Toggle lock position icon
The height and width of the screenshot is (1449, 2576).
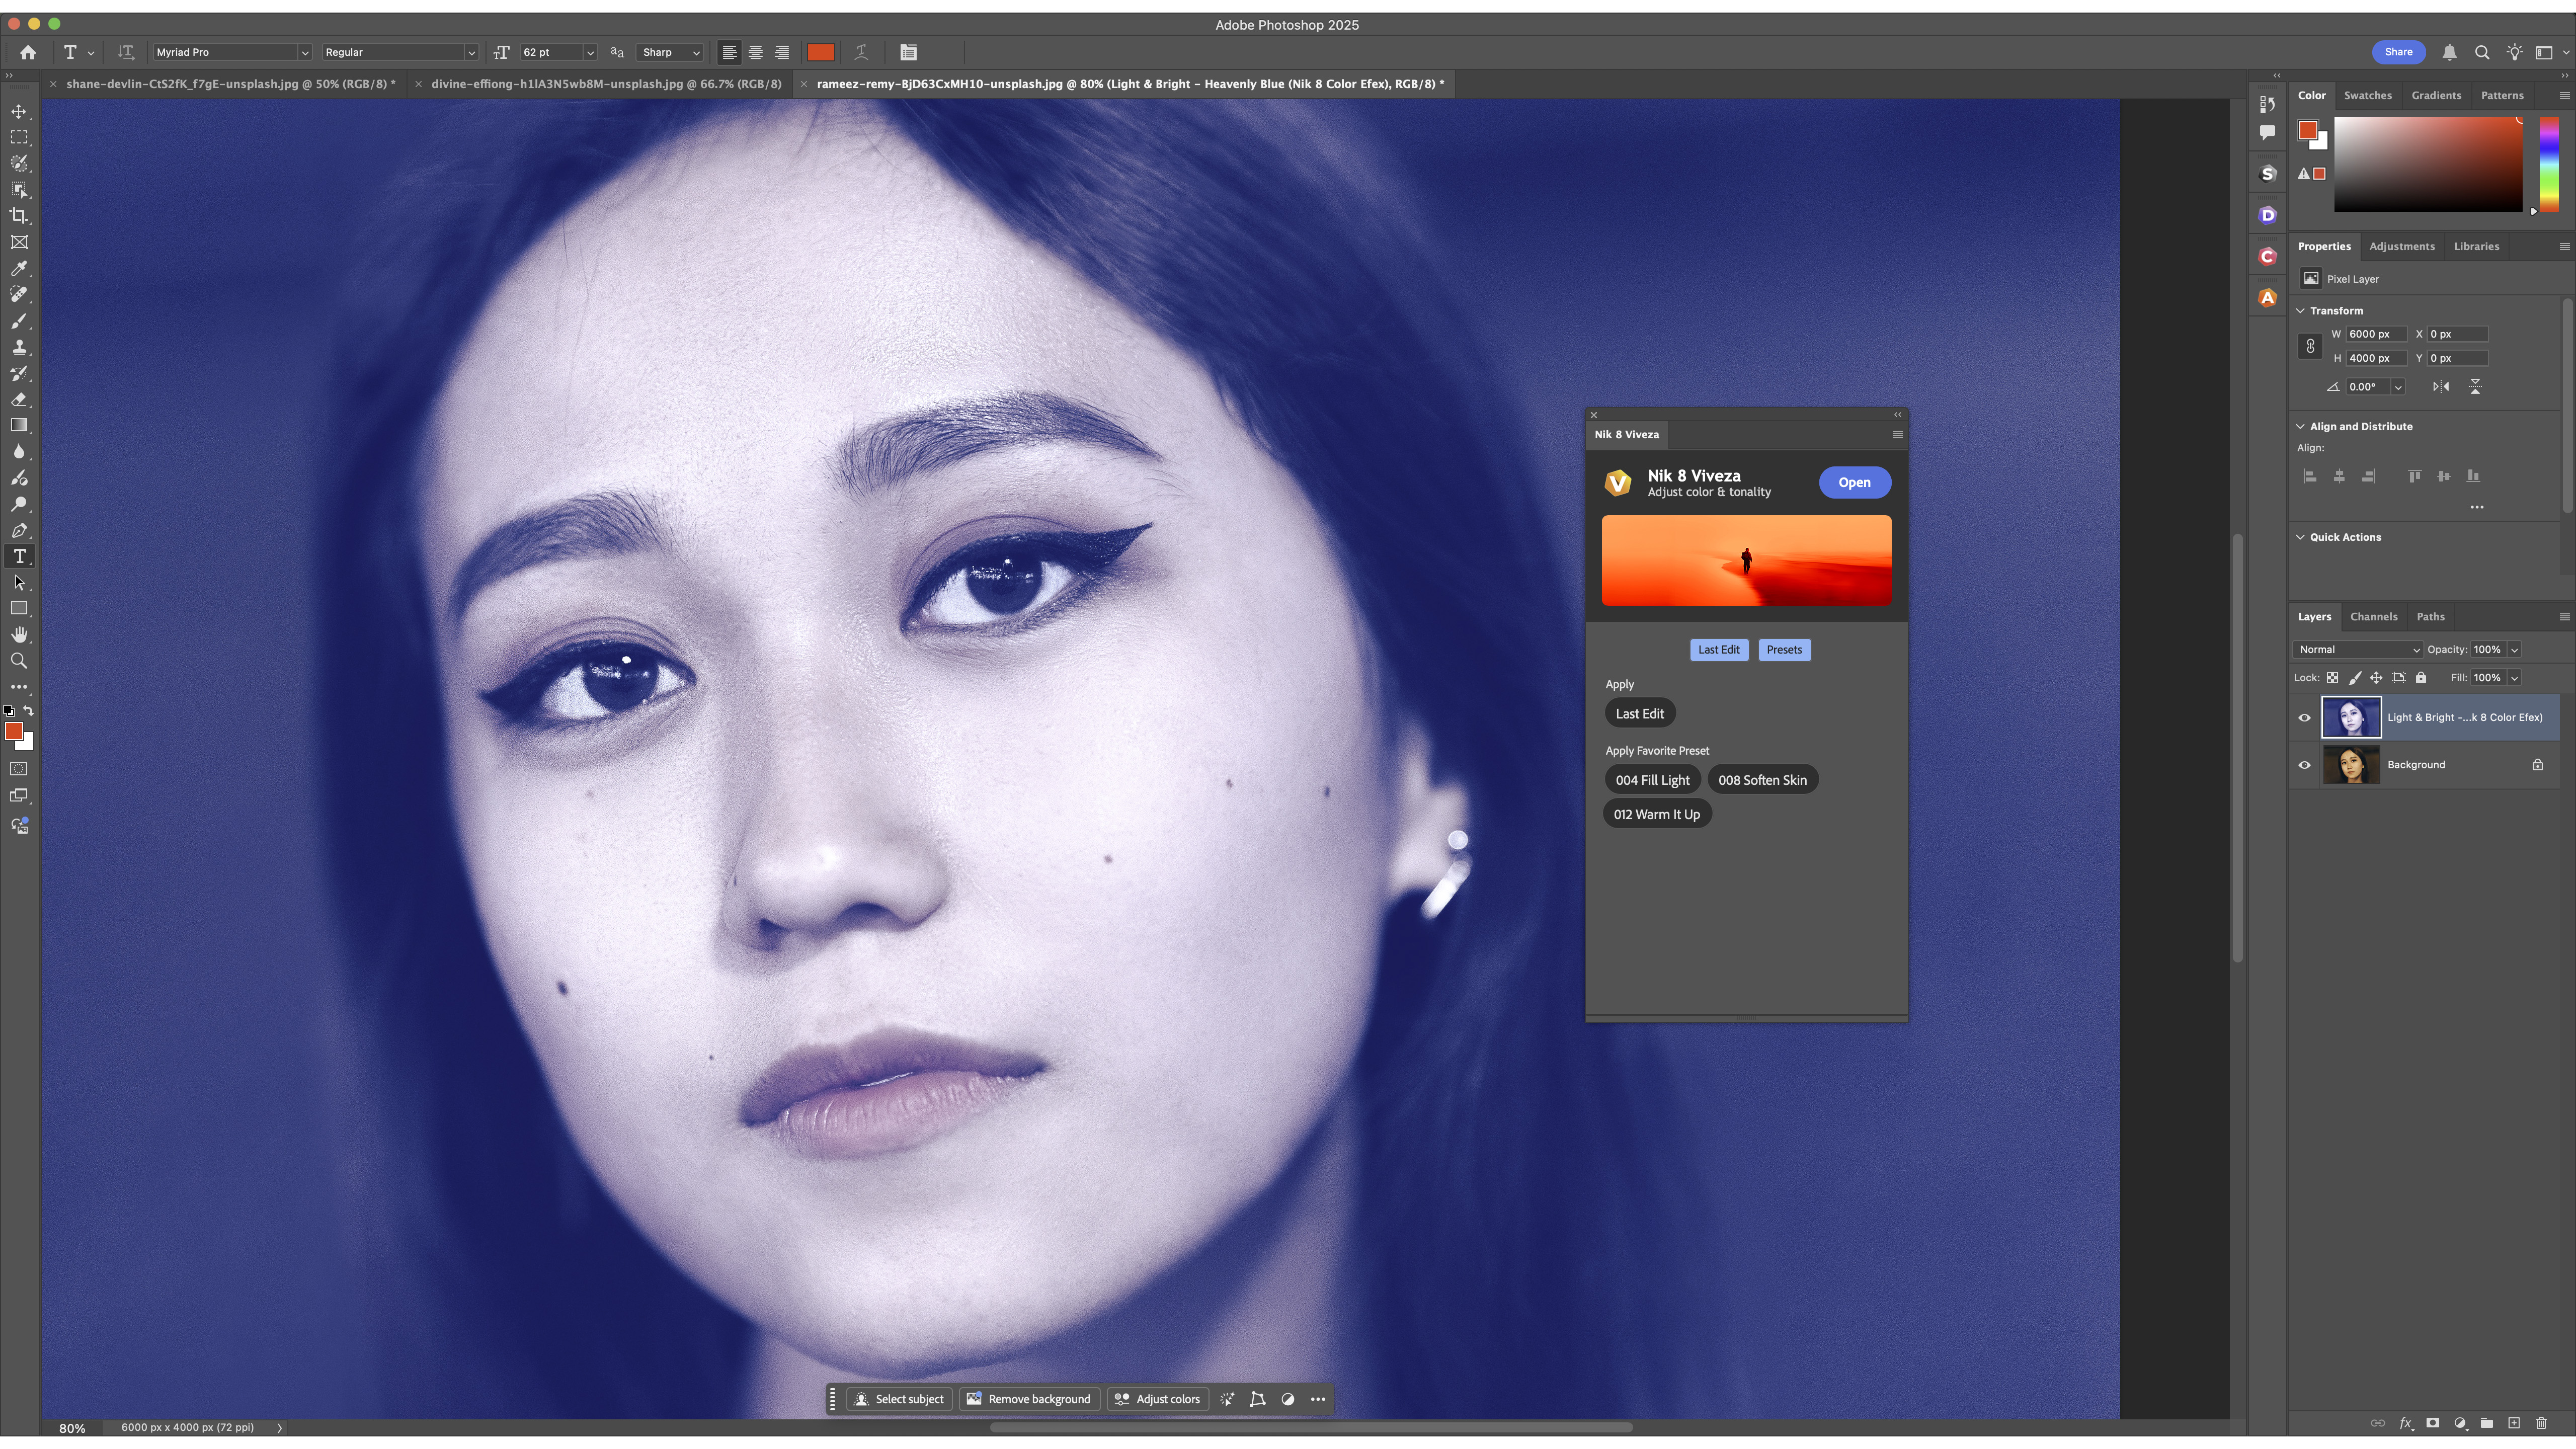pyautogui.click(x=2376, y=678)
